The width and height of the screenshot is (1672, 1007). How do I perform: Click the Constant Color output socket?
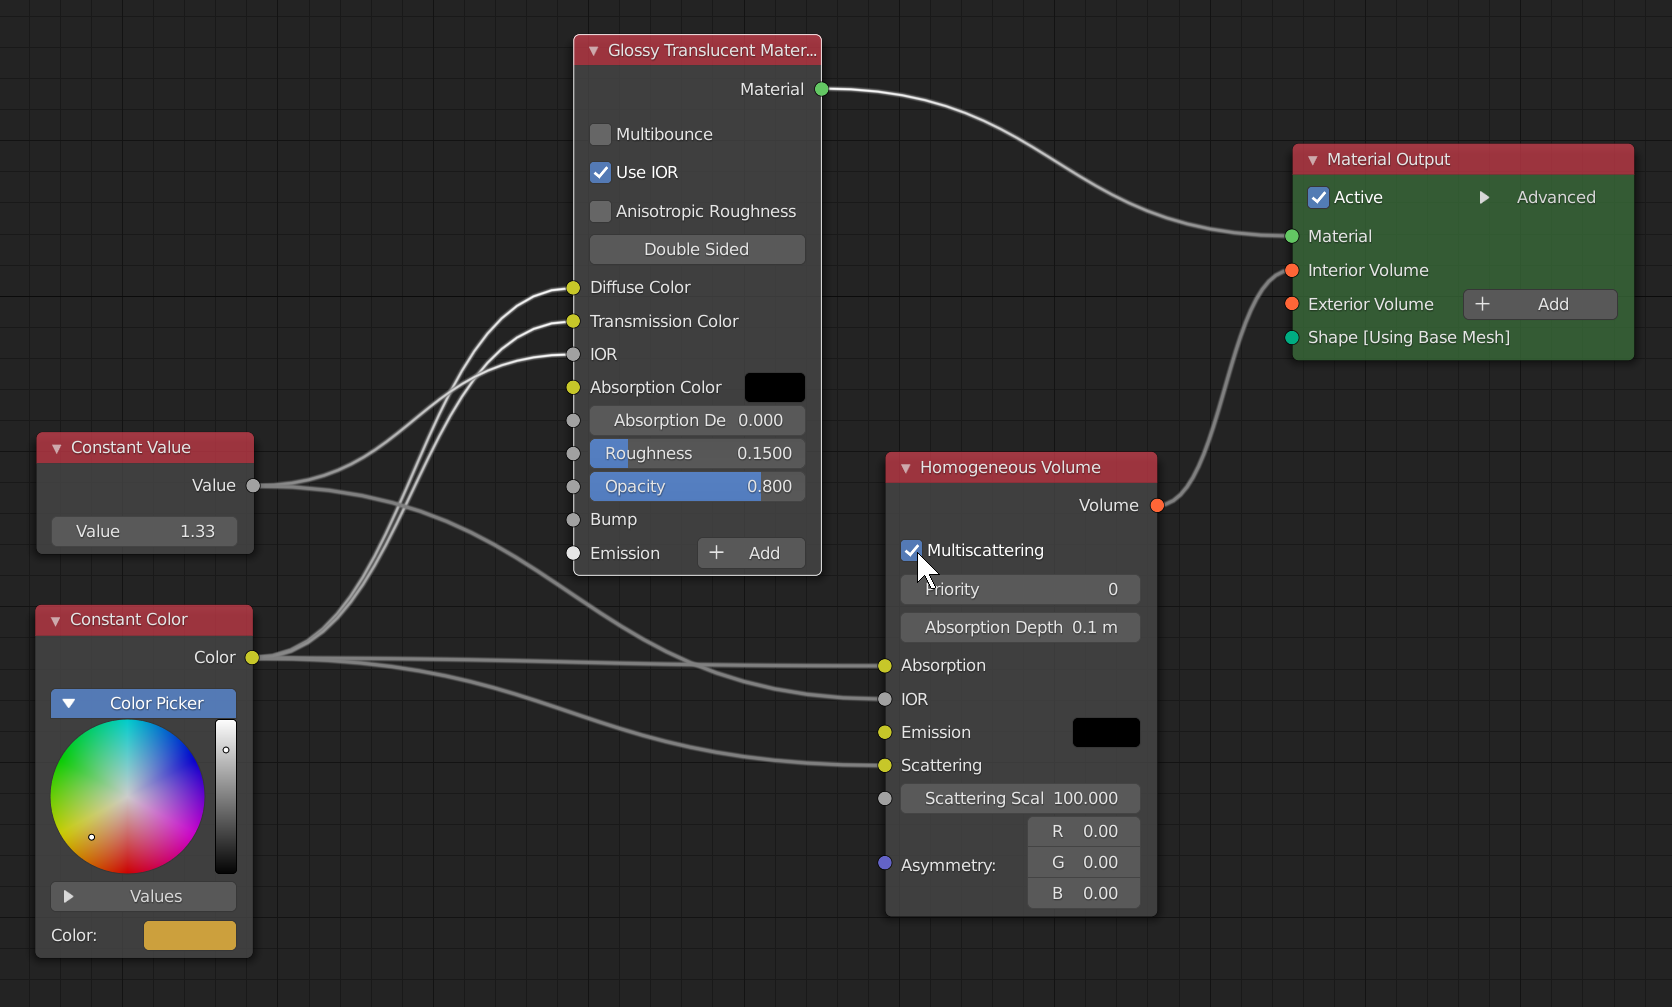click(252, 657)
